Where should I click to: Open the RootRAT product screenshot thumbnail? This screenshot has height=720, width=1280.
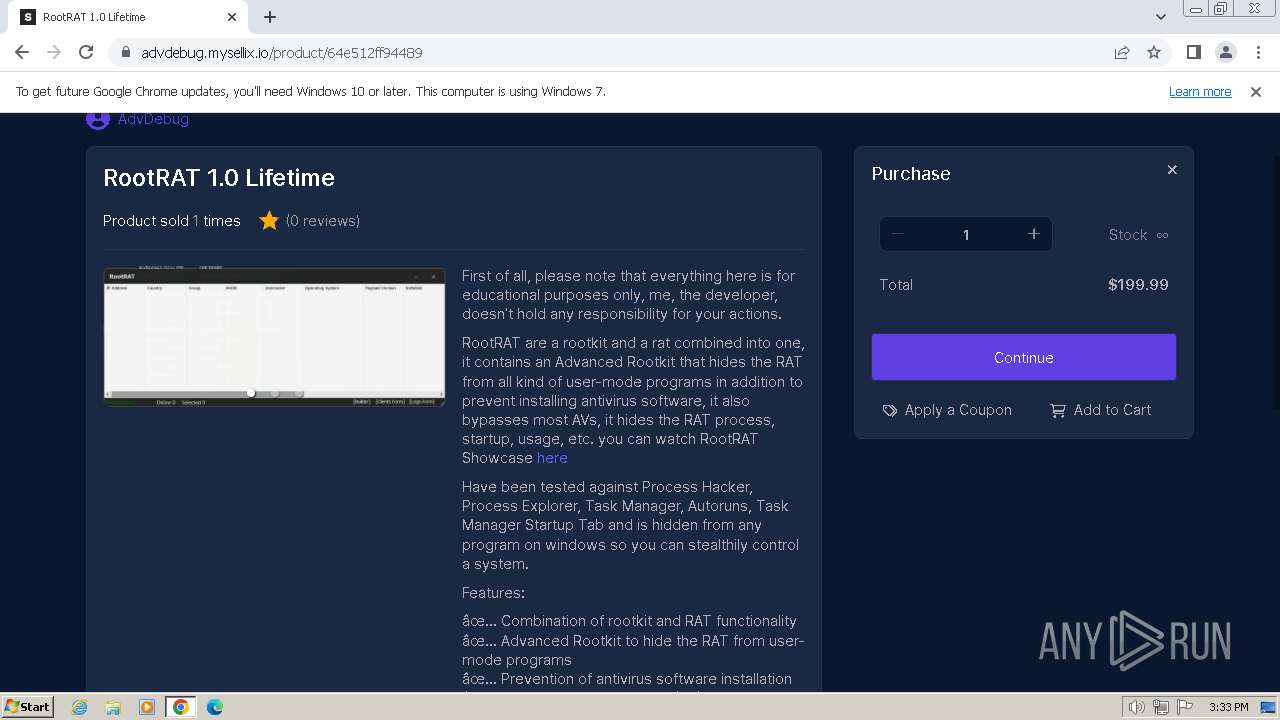click(x=274, y=337)
